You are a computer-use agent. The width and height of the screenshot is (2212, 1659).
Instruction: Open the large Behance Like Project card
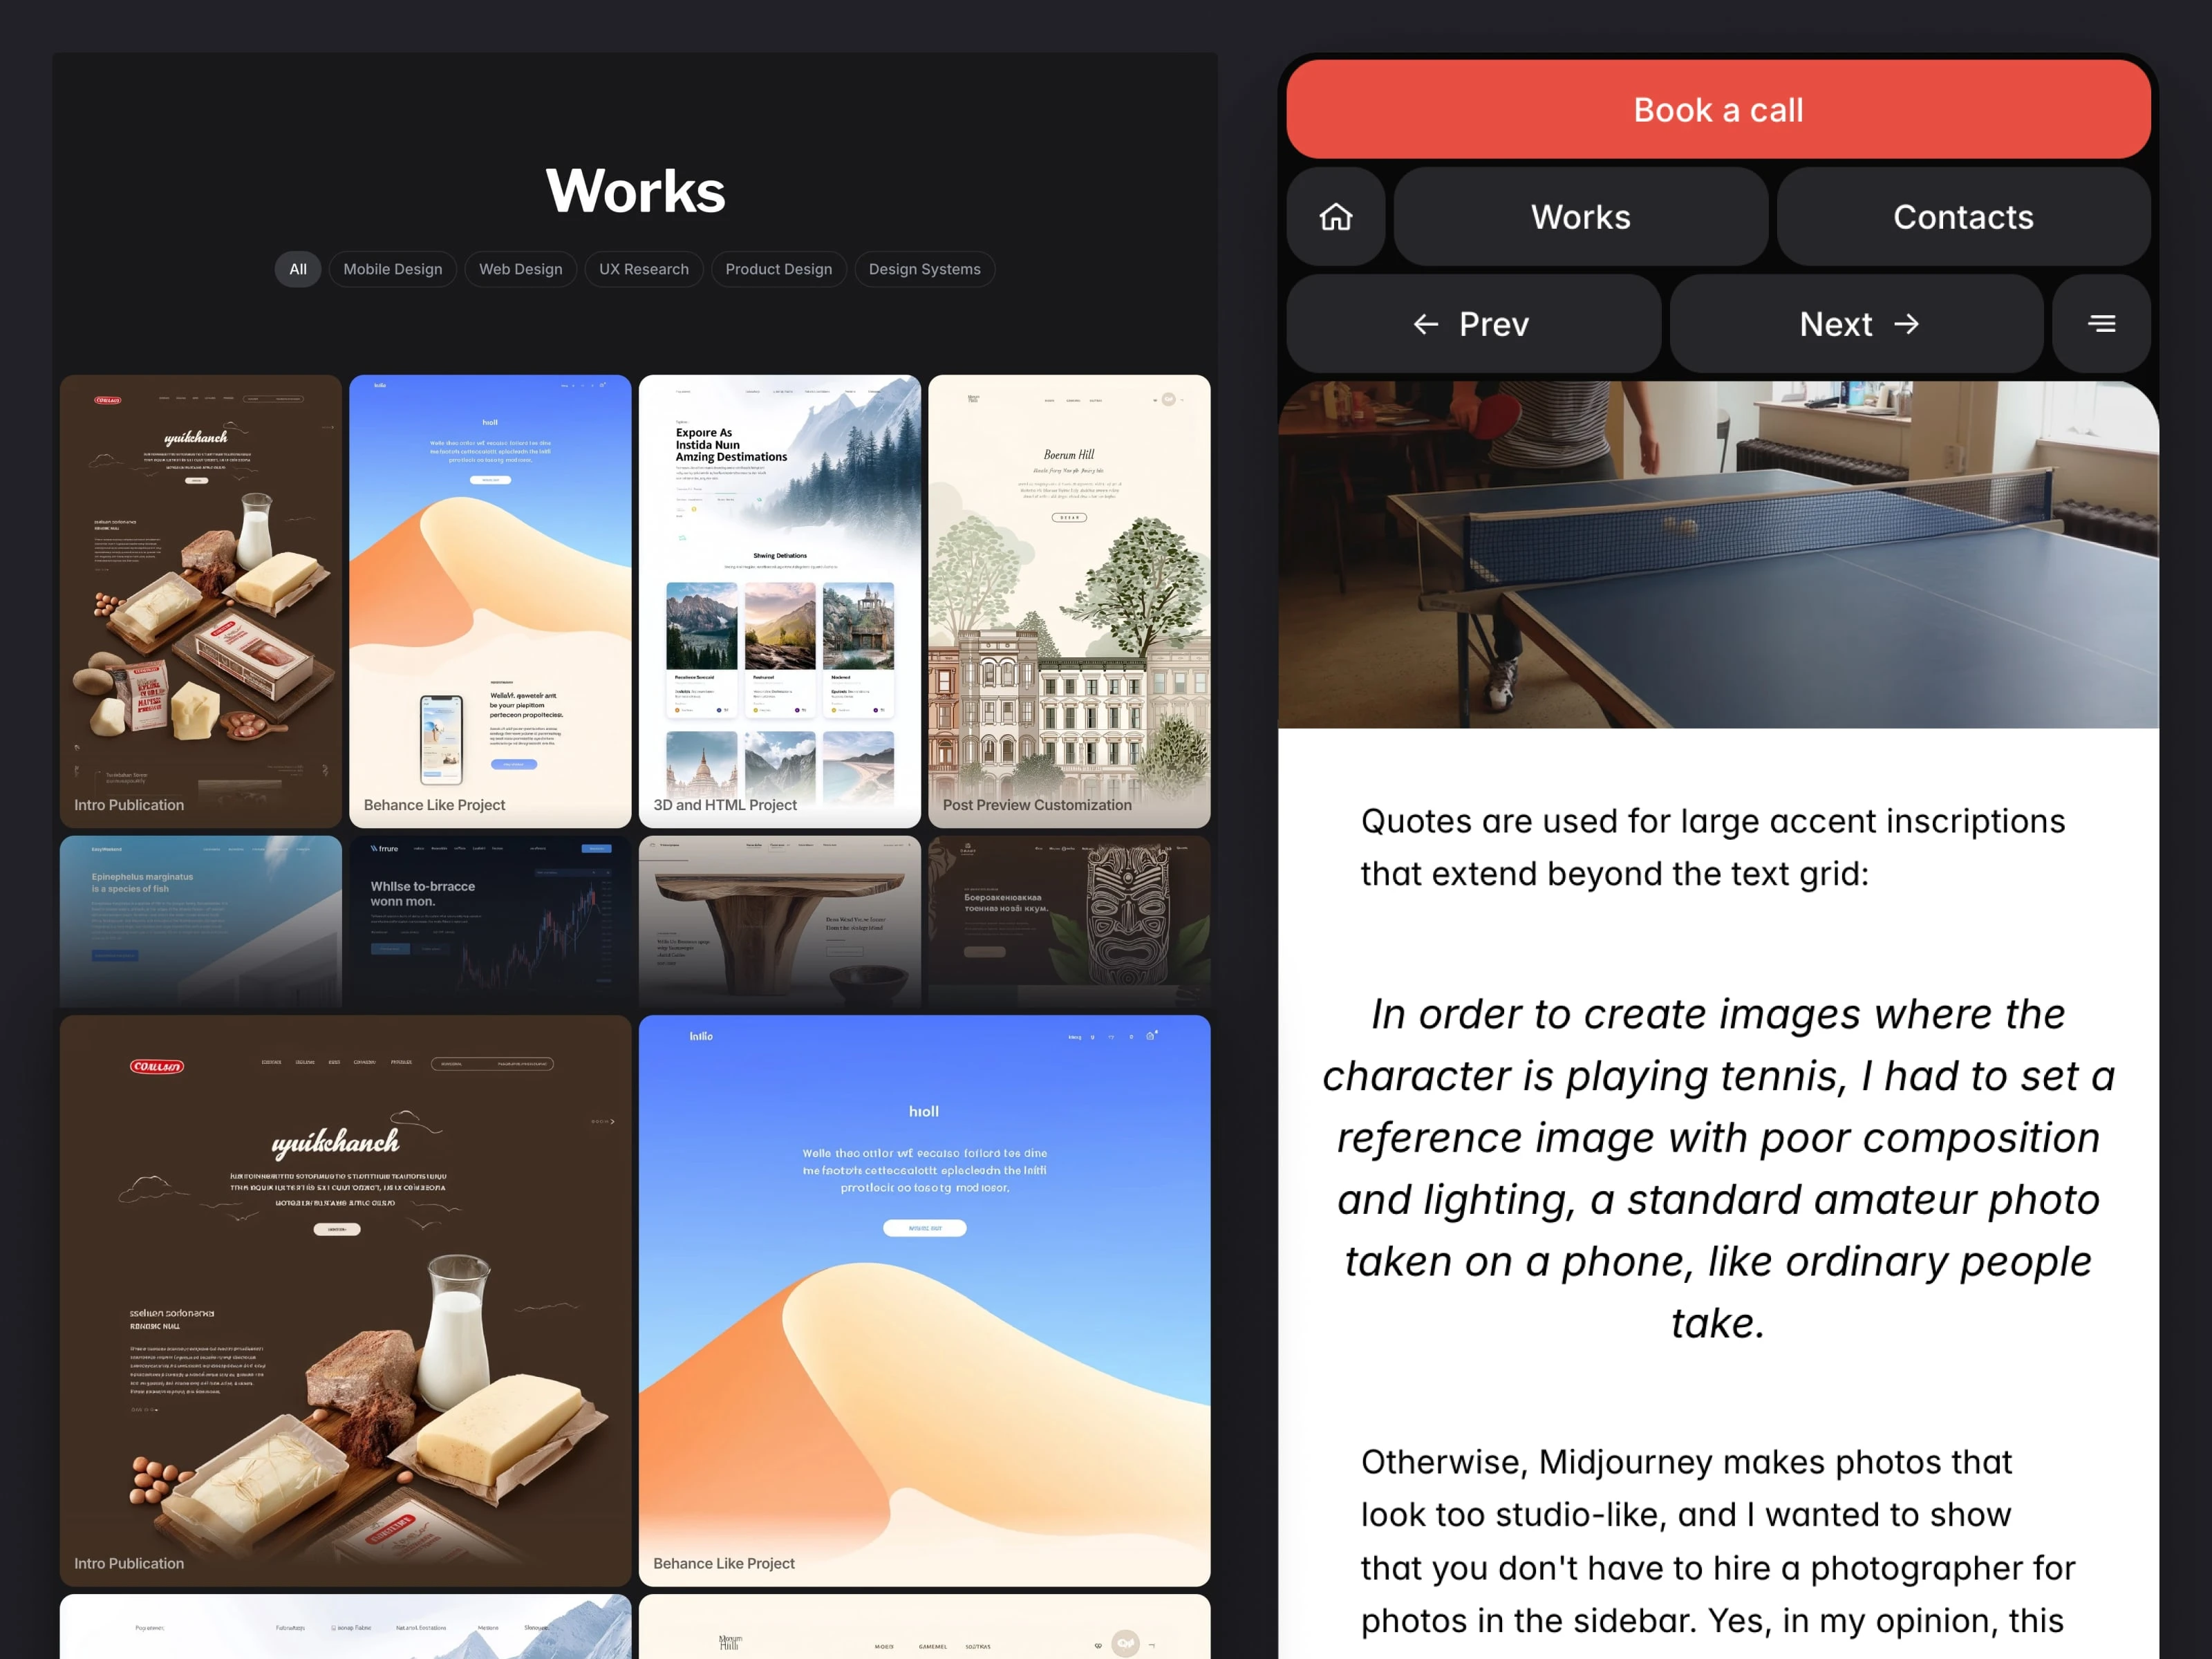(x=924, y=1300)
